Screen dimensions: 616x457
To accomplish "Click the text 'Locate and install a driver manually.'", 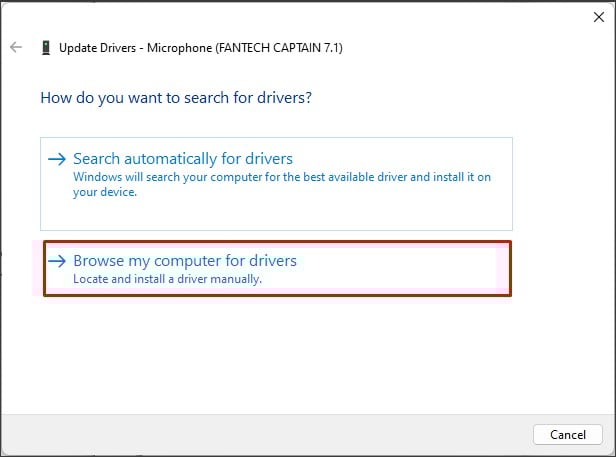I will 167,279.
